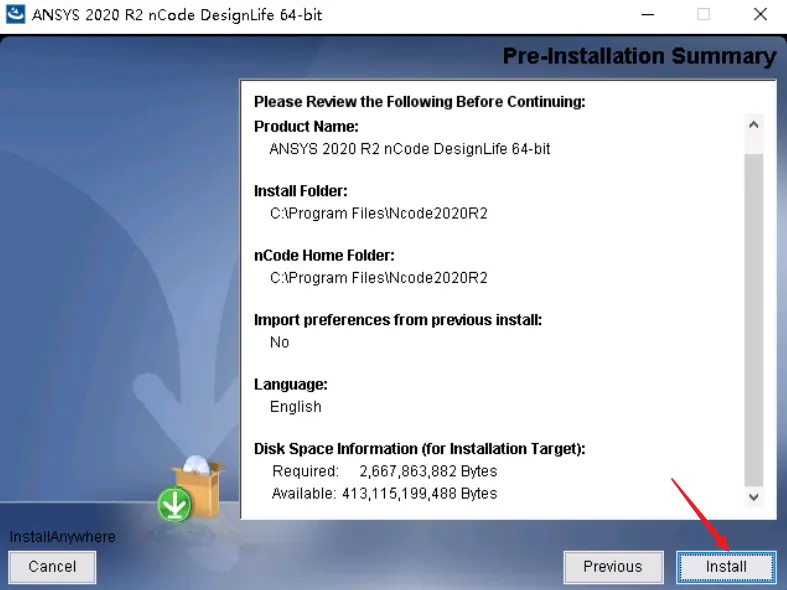Click the 'Install Folder:' label
787x590 pixels.
tap(301, 191)
